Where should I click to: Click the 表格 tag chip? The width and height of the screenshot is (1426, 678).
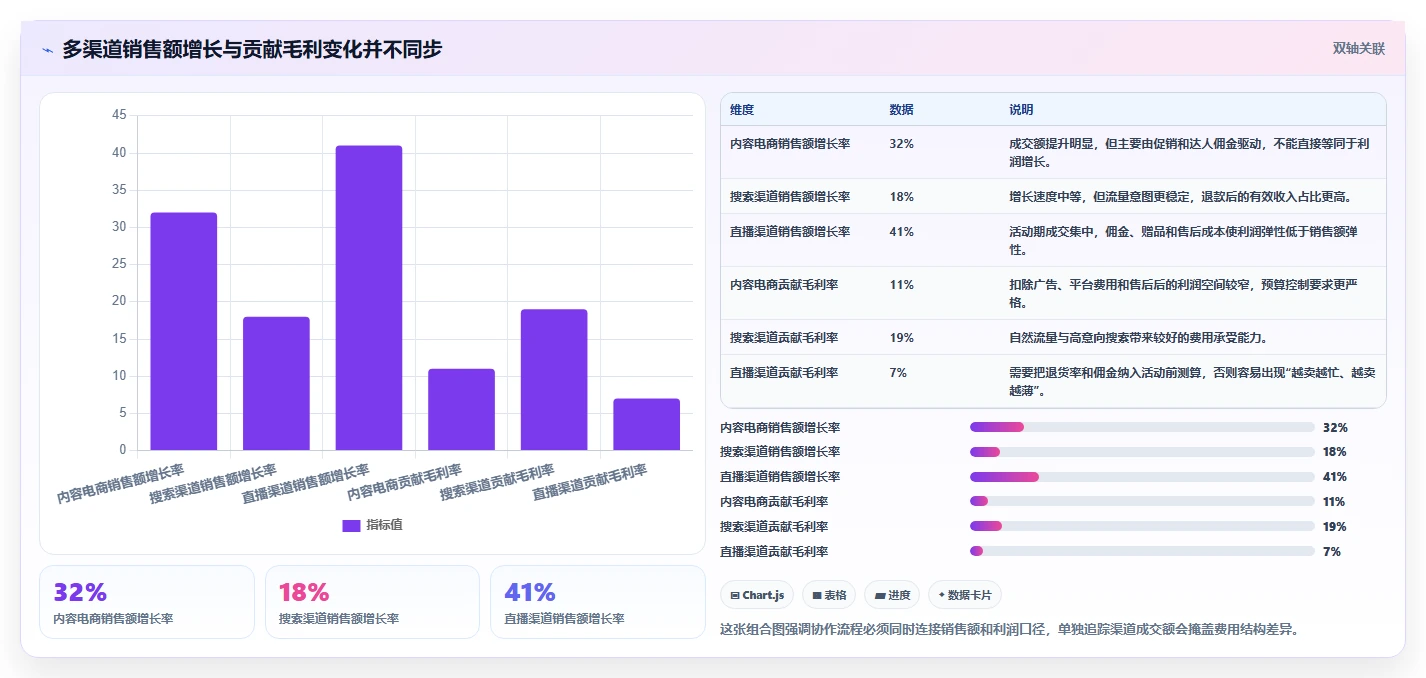(829, 595)
